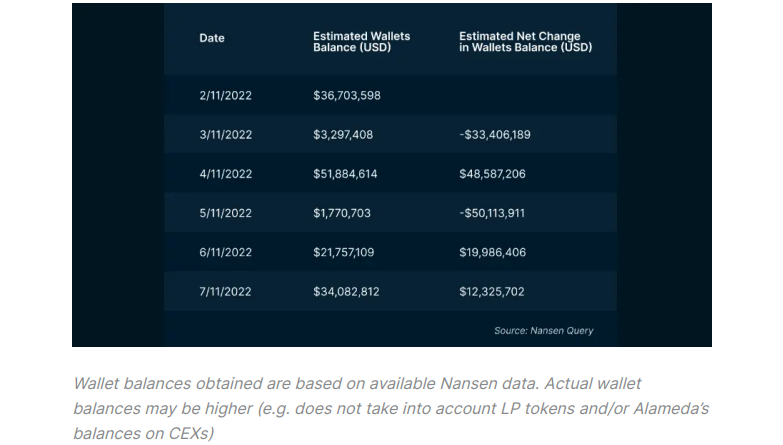Click the $36,703,598 balance value
The height and width of the screenshot is (445, 783).
coord(347,95)
